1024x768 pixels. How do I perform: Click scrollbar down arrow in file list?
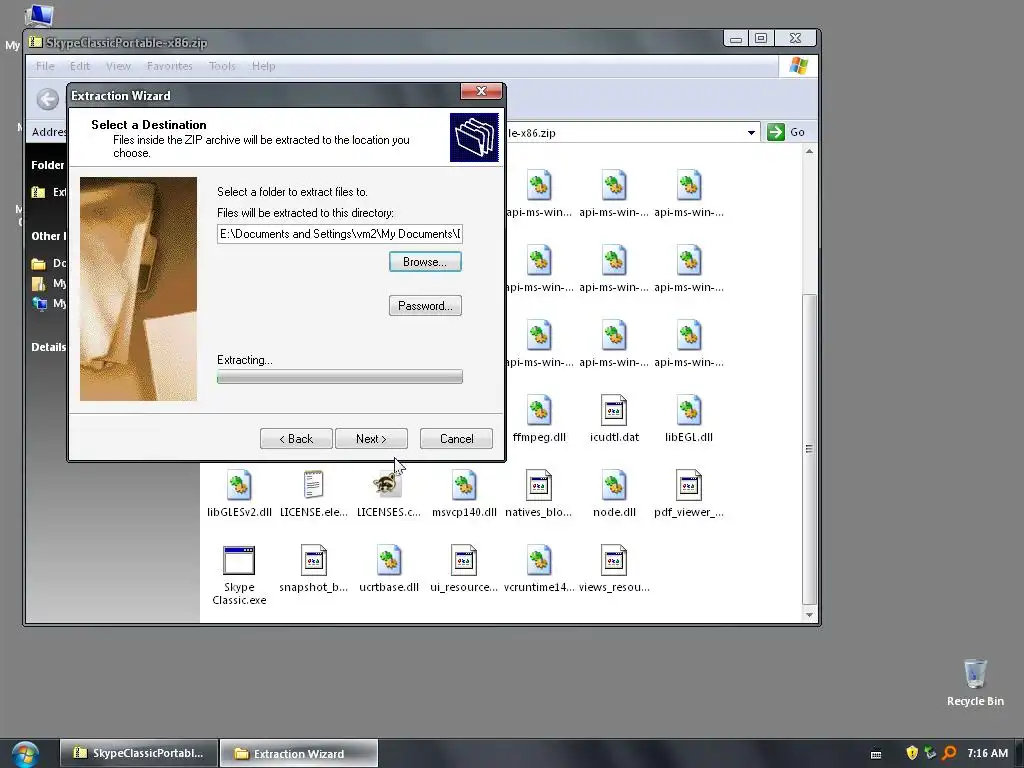pyautogui.click(x=809, y=615)
